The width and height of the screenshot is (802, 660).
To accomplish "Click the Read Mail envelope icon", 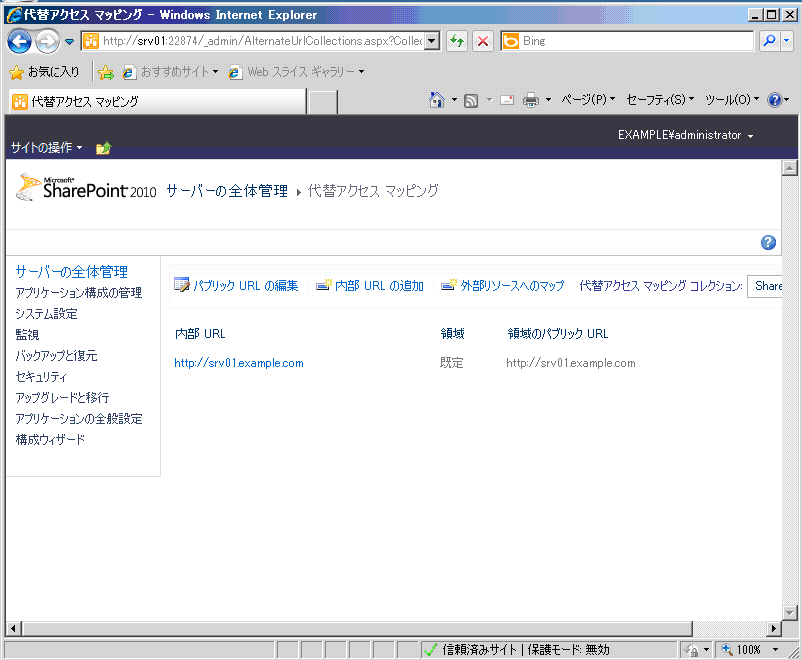I will coord(507,100).
